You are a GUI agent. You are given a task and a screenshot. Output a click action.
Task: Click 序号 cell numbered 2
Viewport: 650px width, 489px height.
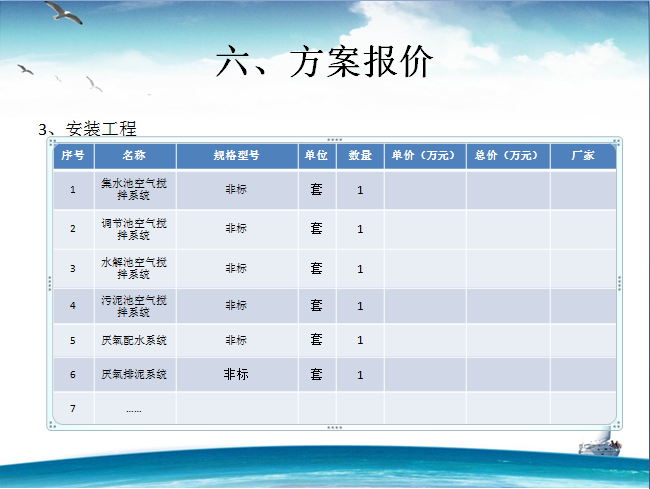click(73, 229)
